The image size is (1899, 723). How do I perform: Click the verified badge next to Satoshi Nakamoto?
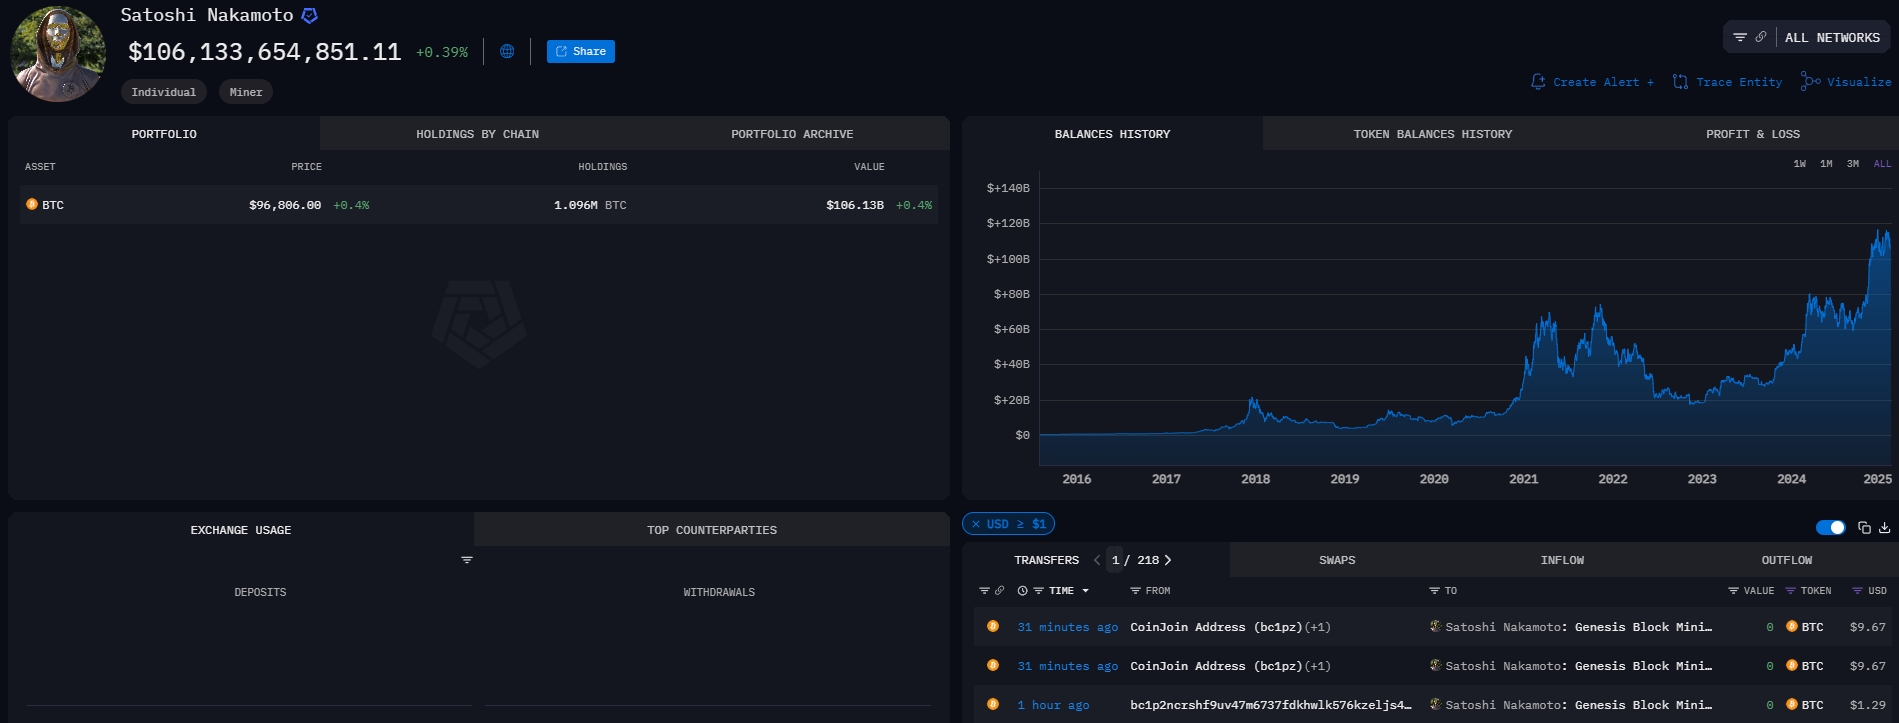[x=310, y=15]
